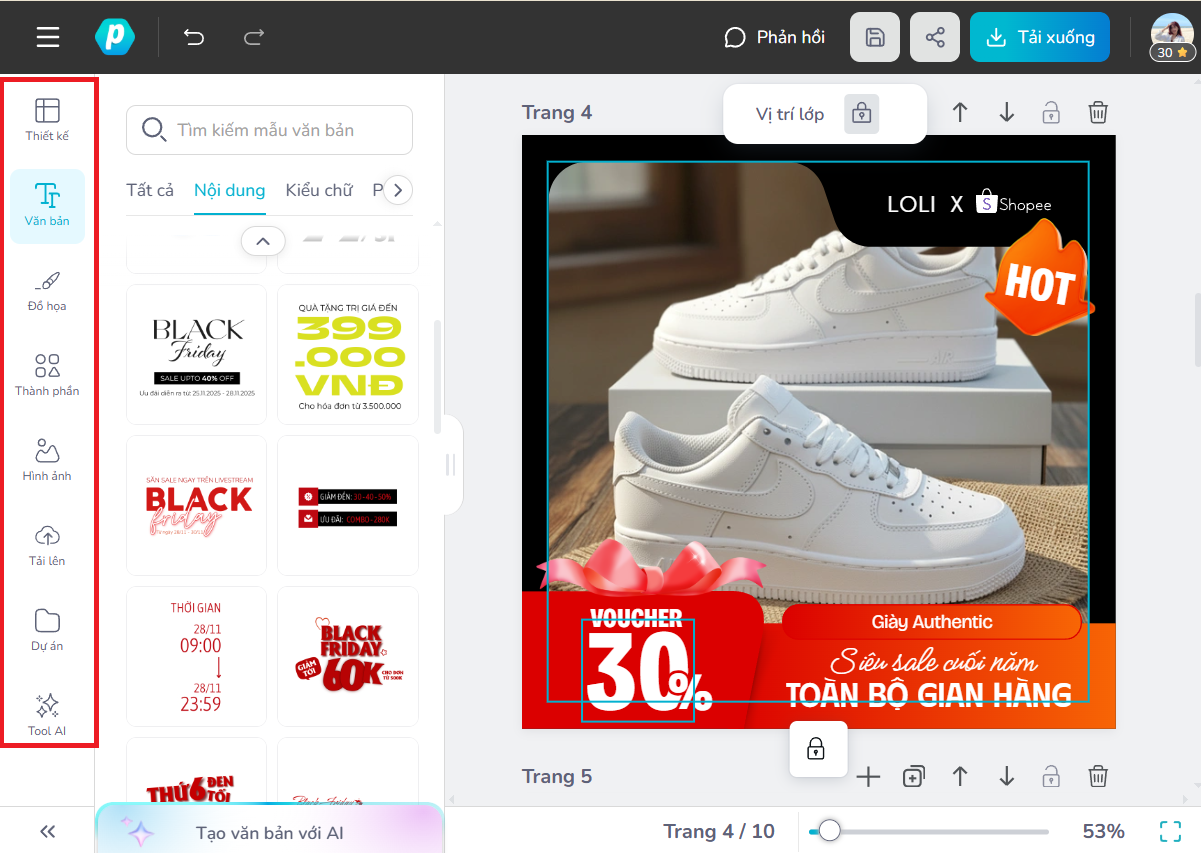Expand more text category tabs arrow
Image resolution: width=1201 pixels, height=853 pixels.
coord(398,190)
